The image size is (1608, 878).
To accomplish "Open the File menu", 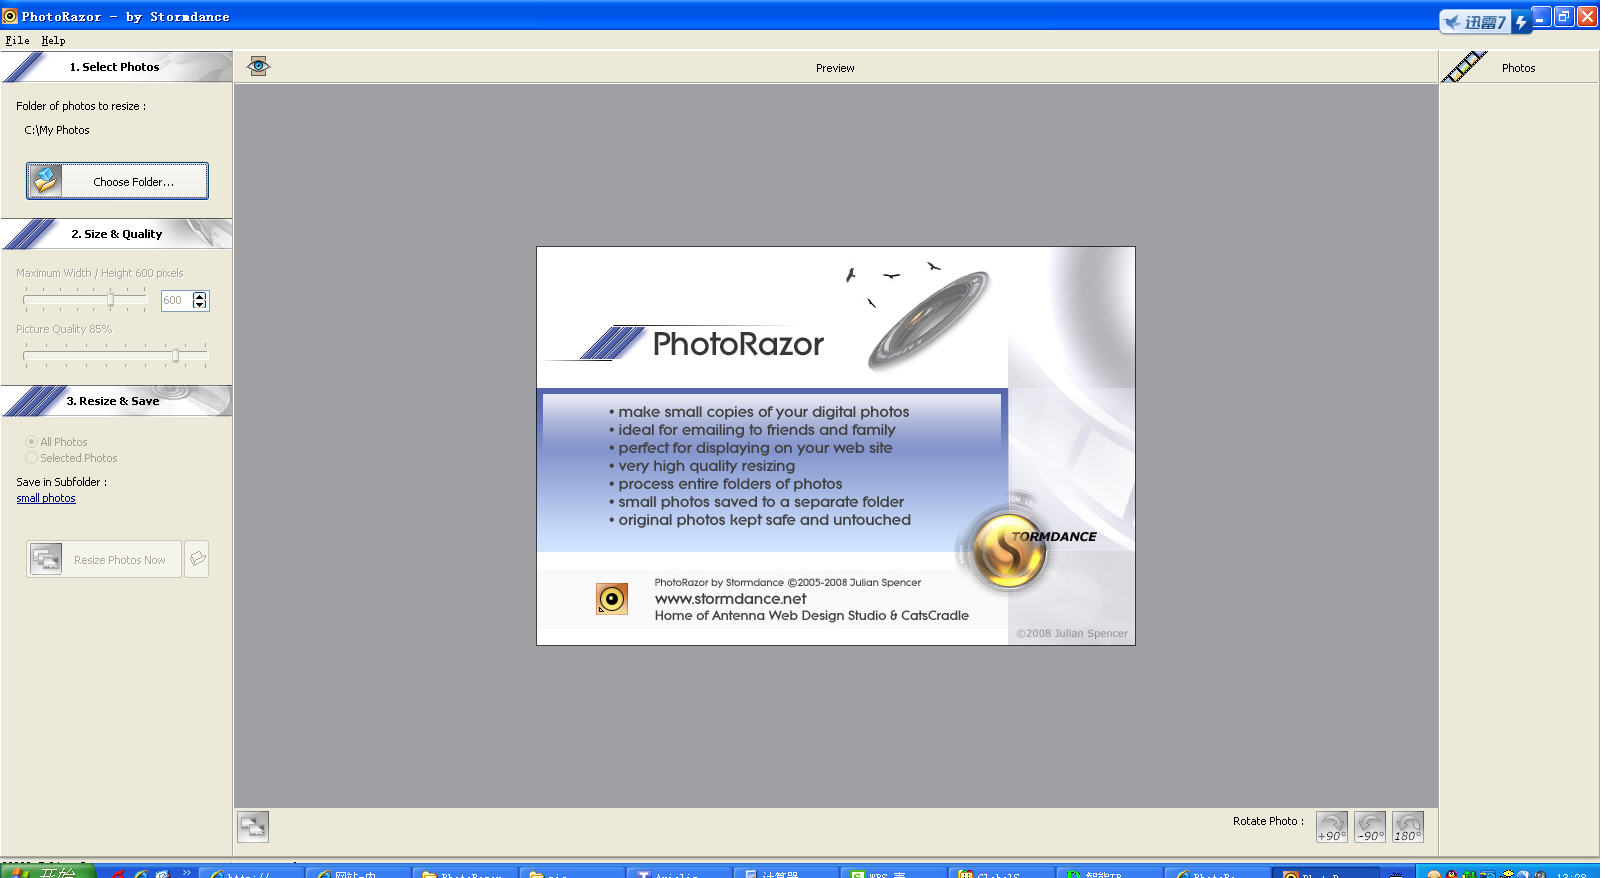I will 17,41.
